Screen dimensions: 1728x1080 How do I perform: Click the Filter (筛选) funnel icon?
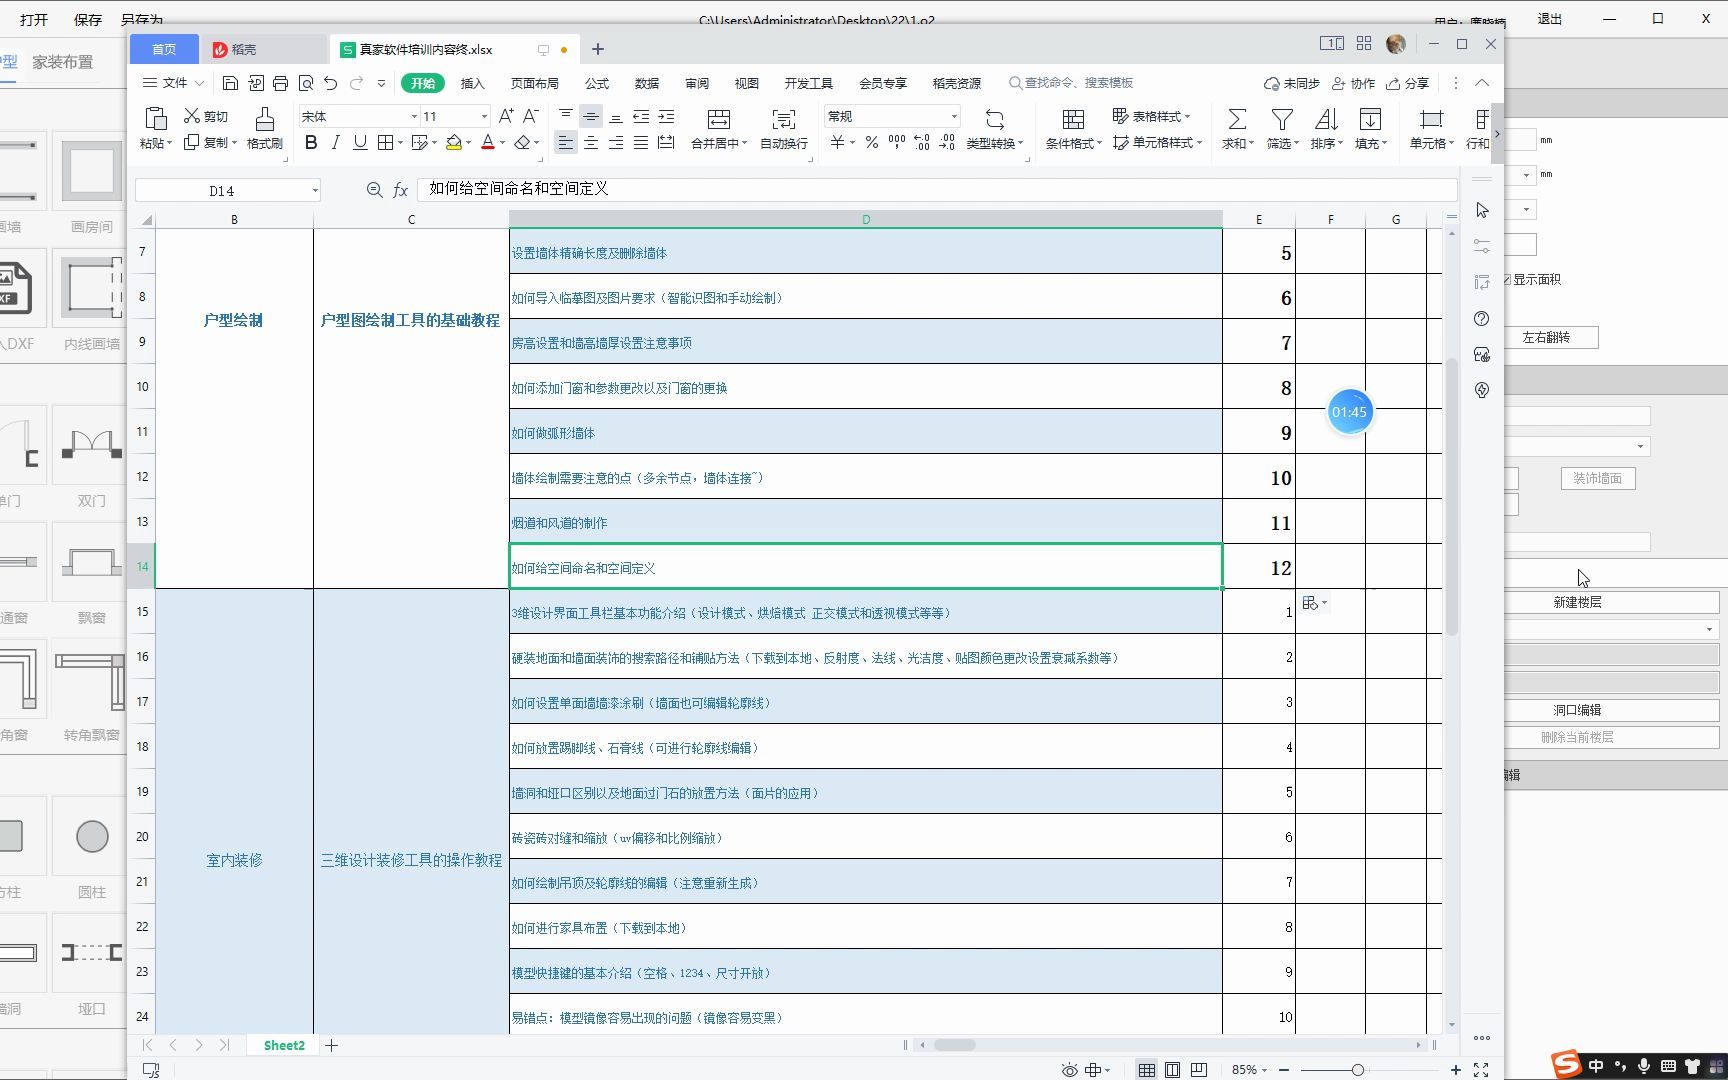click(1282, 119)
